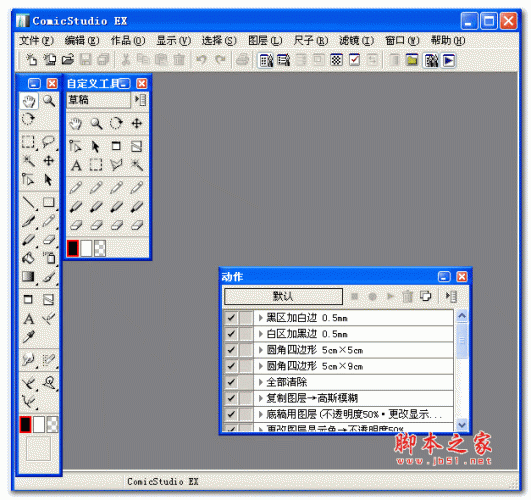Click the Open file folder toolbar icon

pyautogui.click(x=68, y=60)
